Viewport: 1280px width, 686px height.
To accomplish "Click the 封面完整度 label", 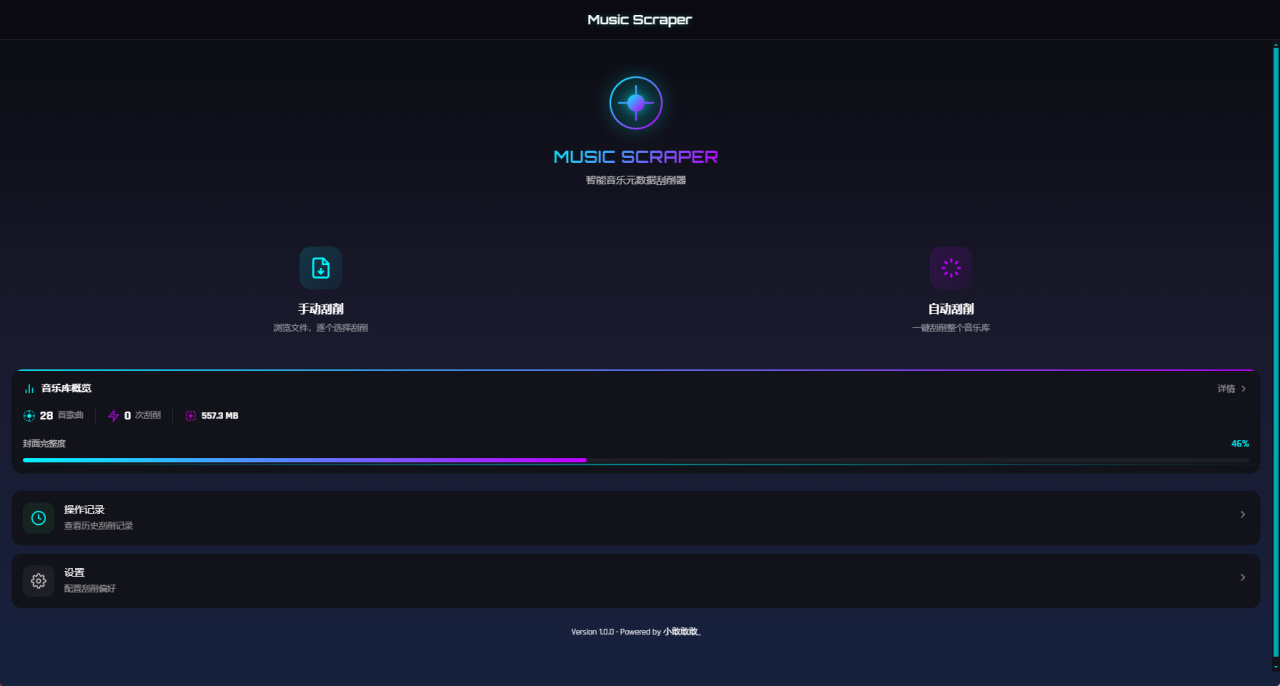I will click(x=44, y=443).
